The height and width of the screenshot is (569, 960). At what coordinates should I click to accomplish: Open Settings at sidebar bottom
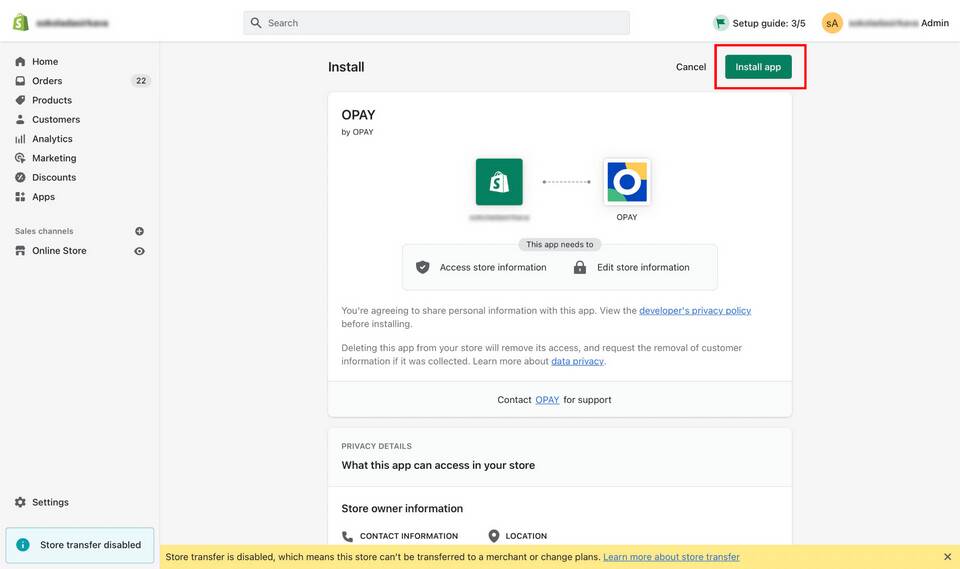coord(50,502)
